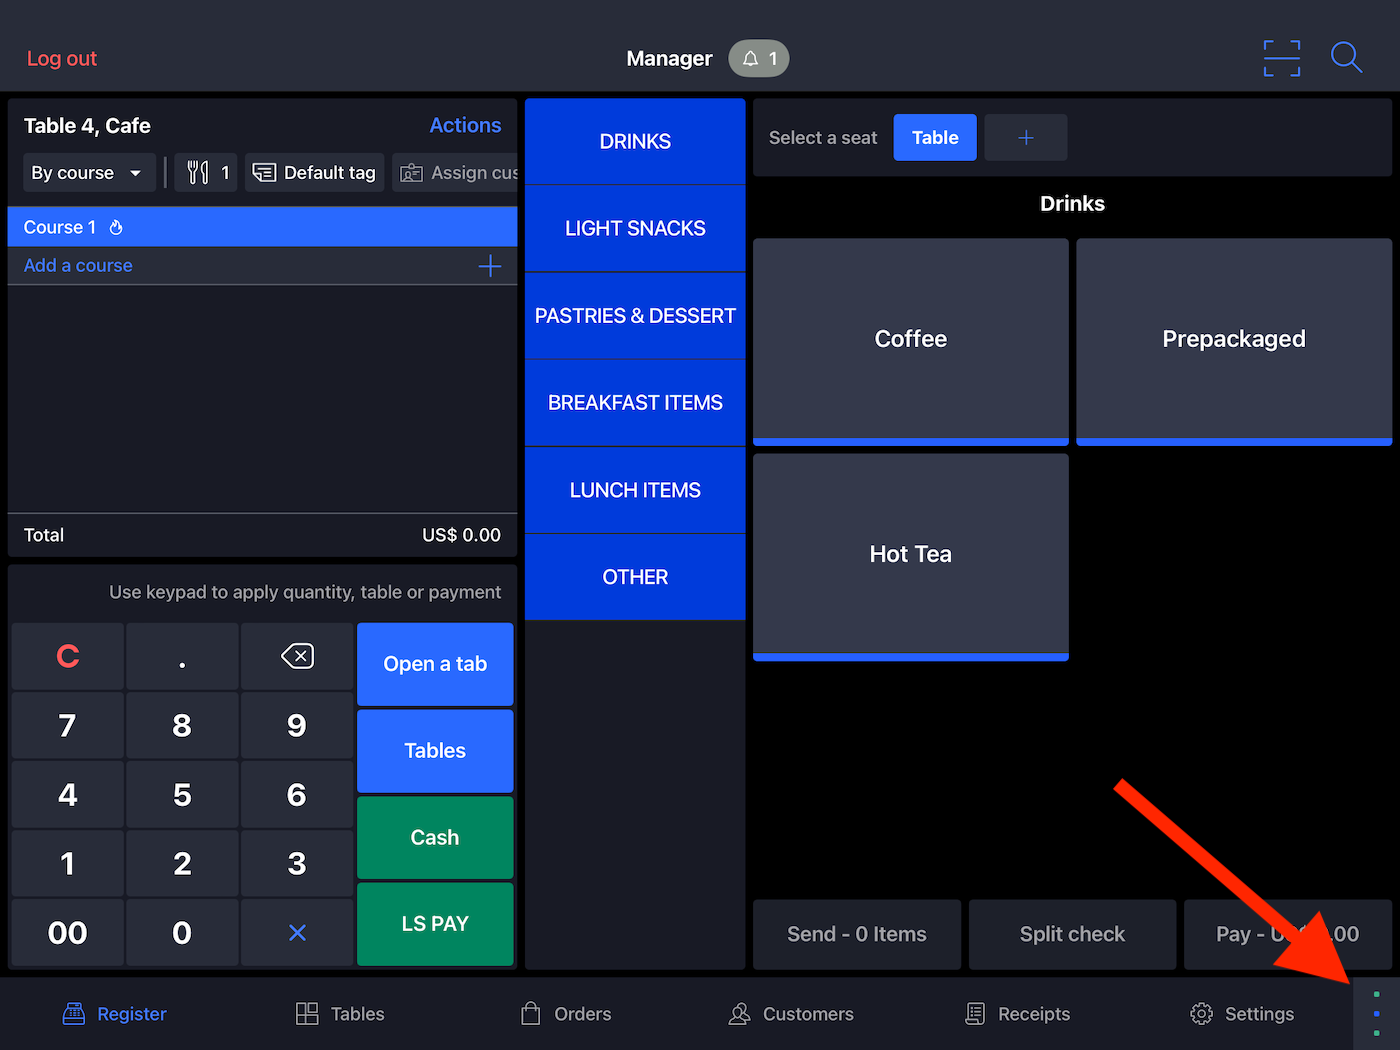This screenshot has width=1400, height=1050.
Task: Tap the keypad 00 key
Action: coord(68,932)
